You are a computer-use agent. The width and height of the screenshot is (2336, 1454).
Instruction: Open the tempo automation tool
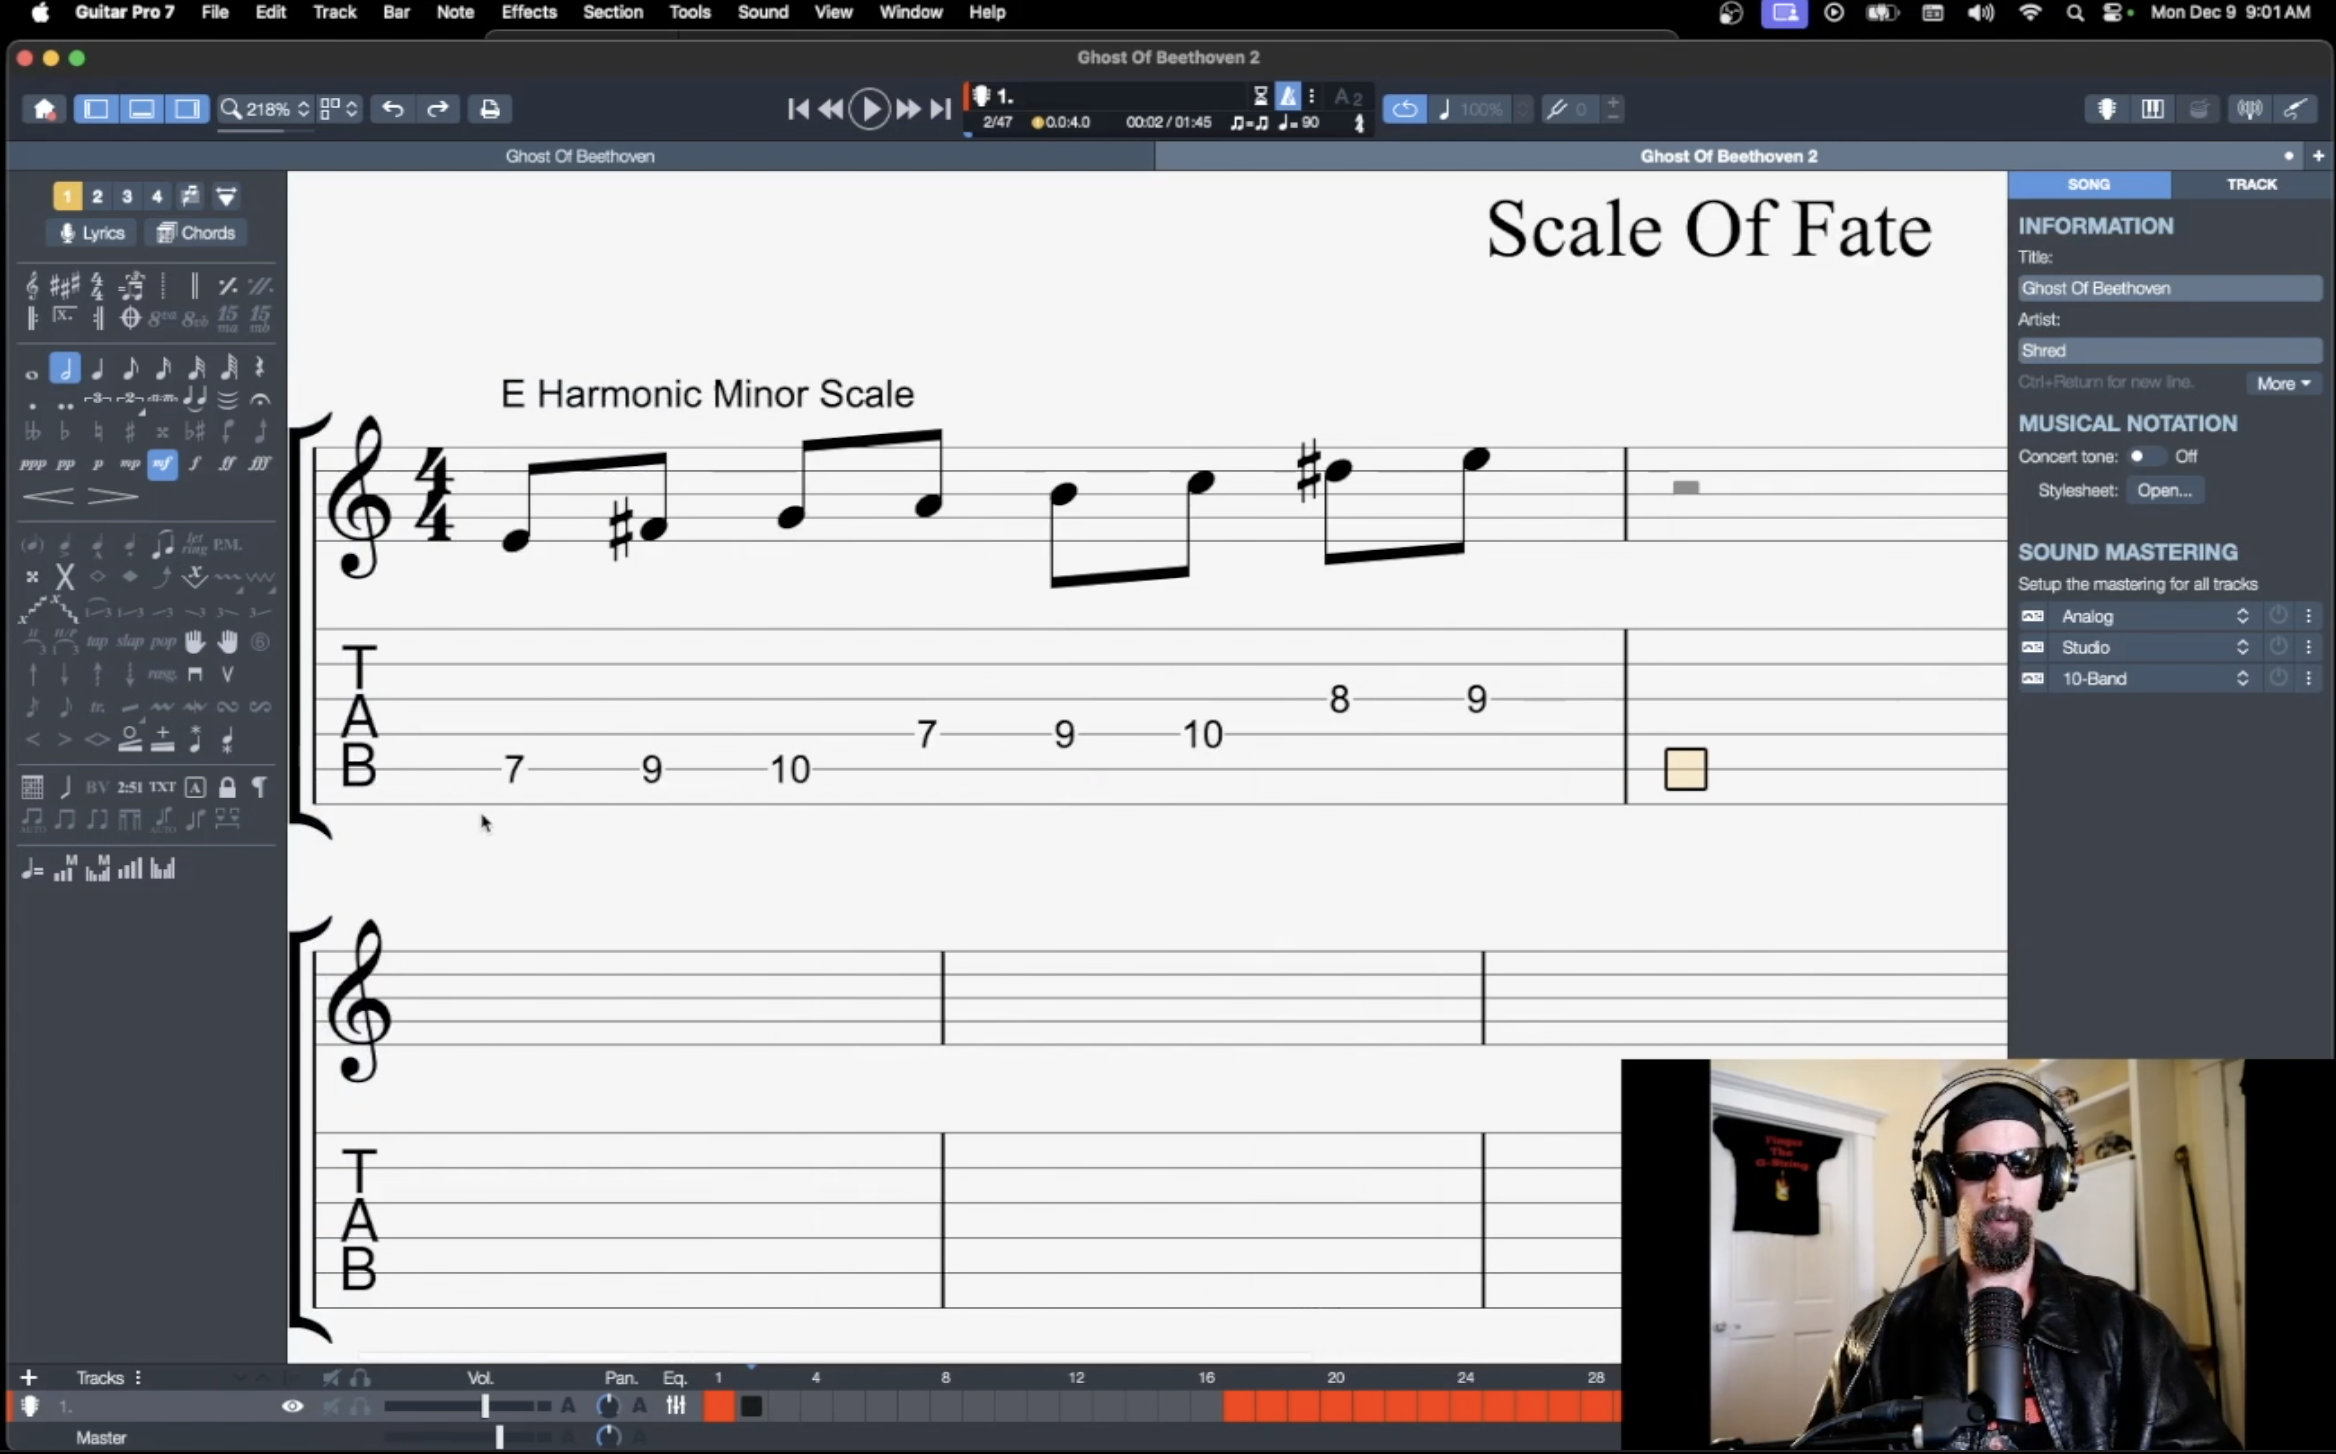pyautogui.click(x=32, y=869)
